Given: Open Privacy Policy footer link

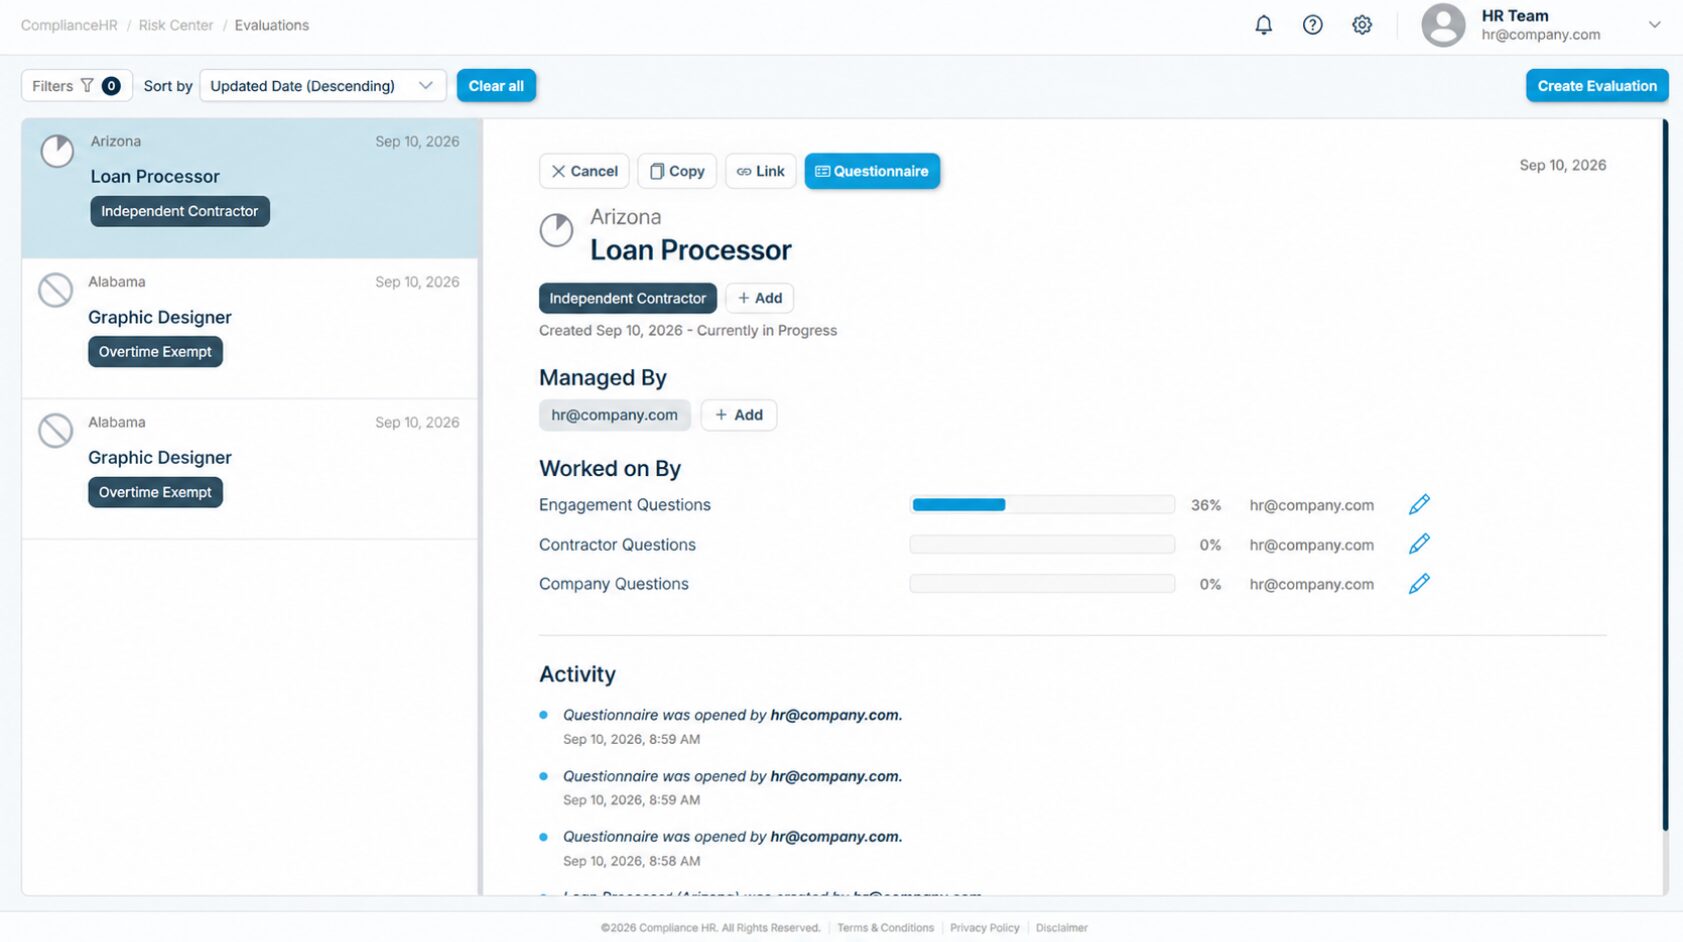Looking at the screenshot, I should (x=985, y=928).
